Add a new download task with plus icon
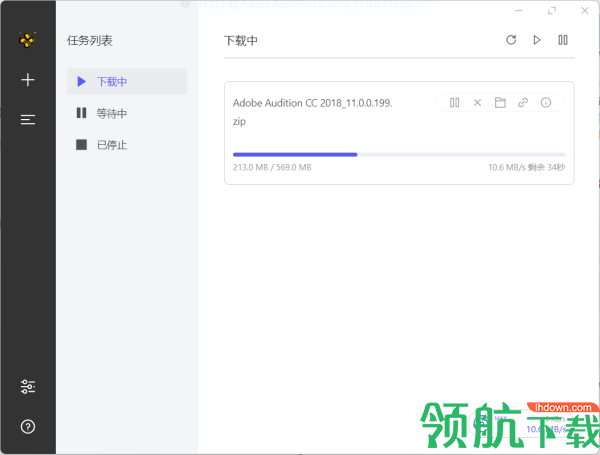 (x=28, y=80)
